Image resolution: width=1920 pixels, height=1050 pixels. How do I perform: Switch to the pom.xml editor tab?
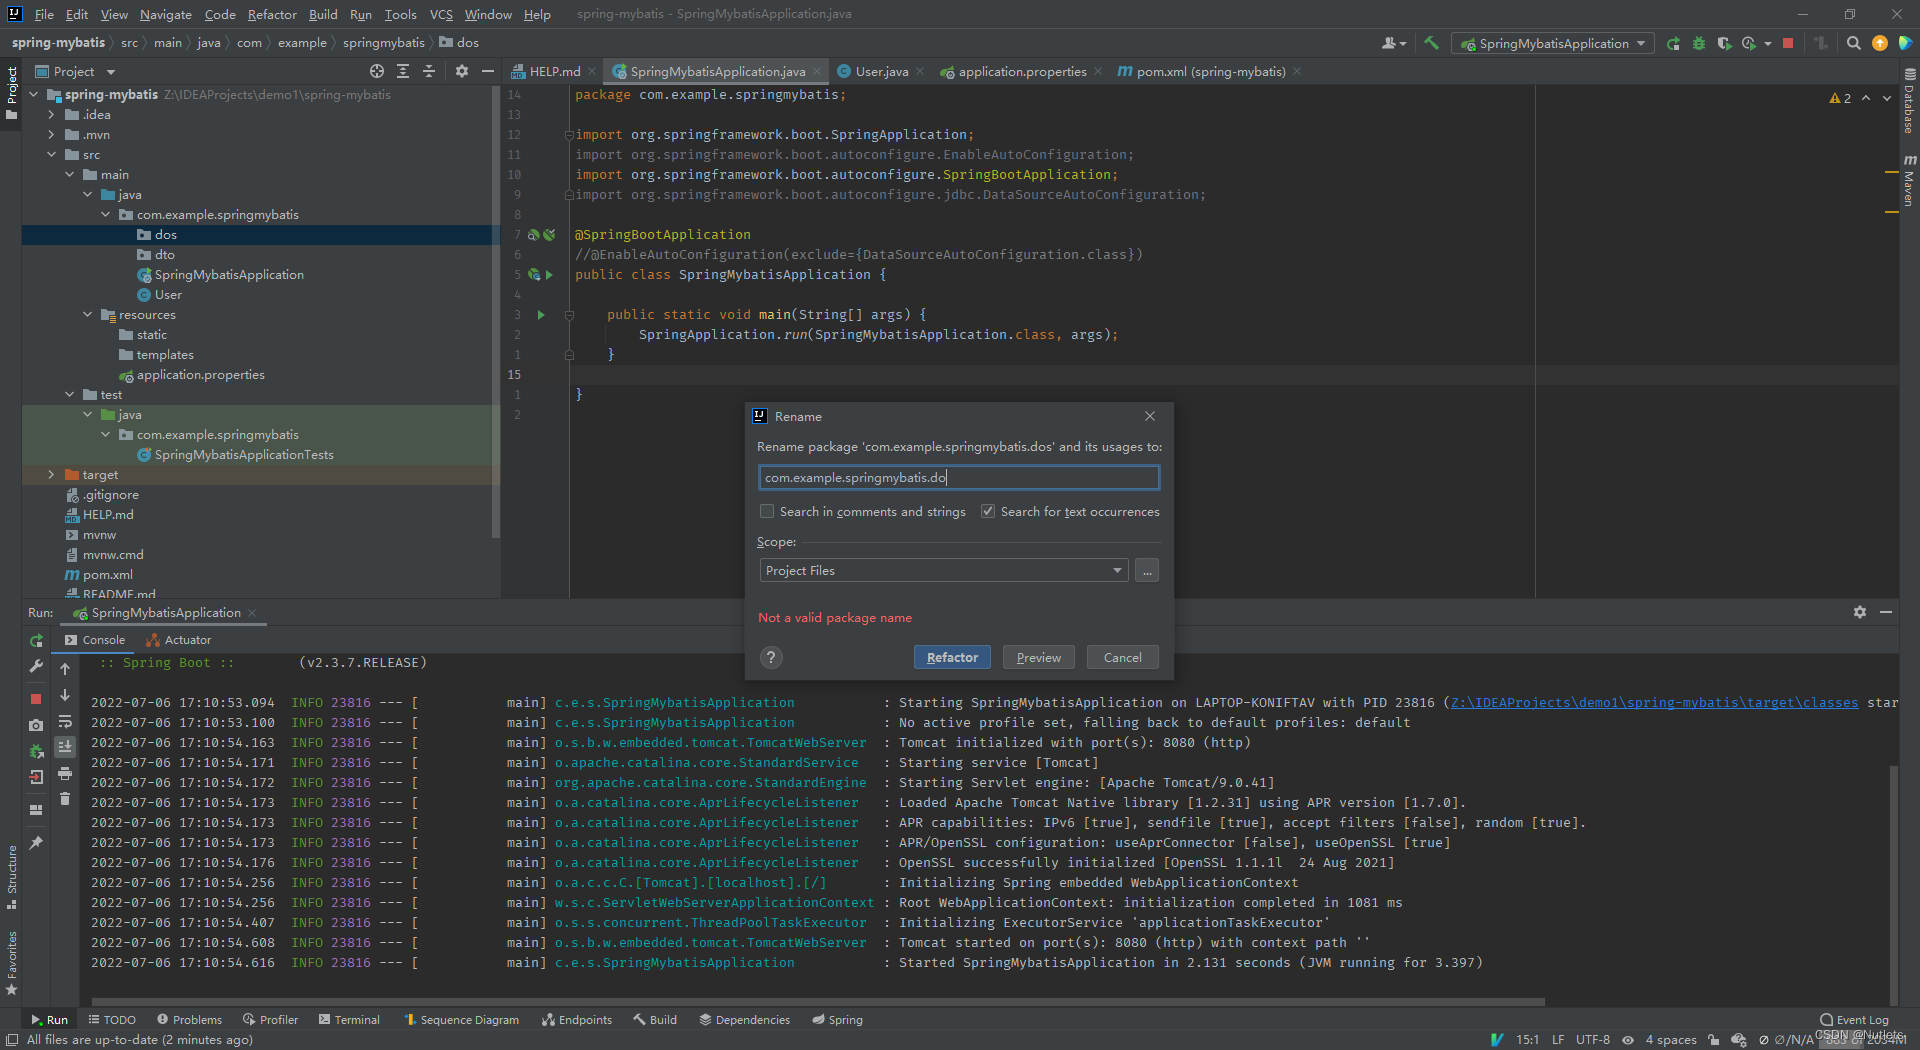[x=1203, y=71]
